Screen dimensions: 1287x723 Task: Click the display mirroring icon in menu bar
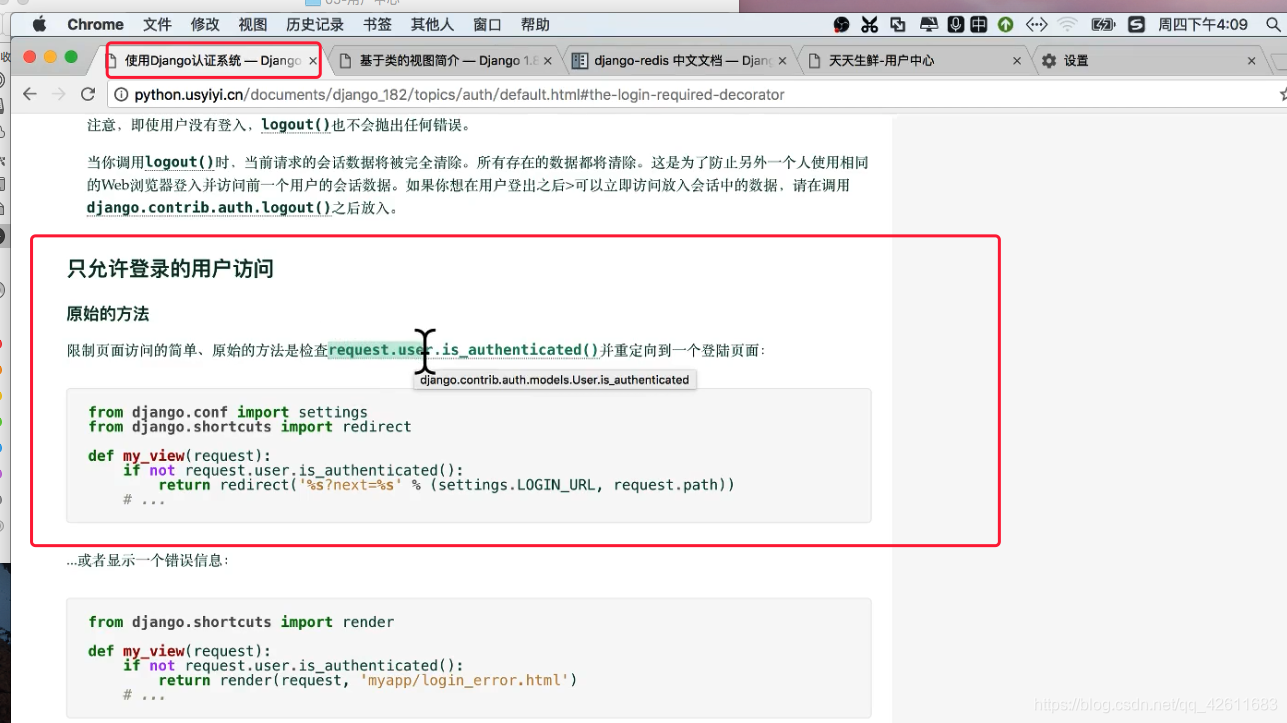click(929, 24)
